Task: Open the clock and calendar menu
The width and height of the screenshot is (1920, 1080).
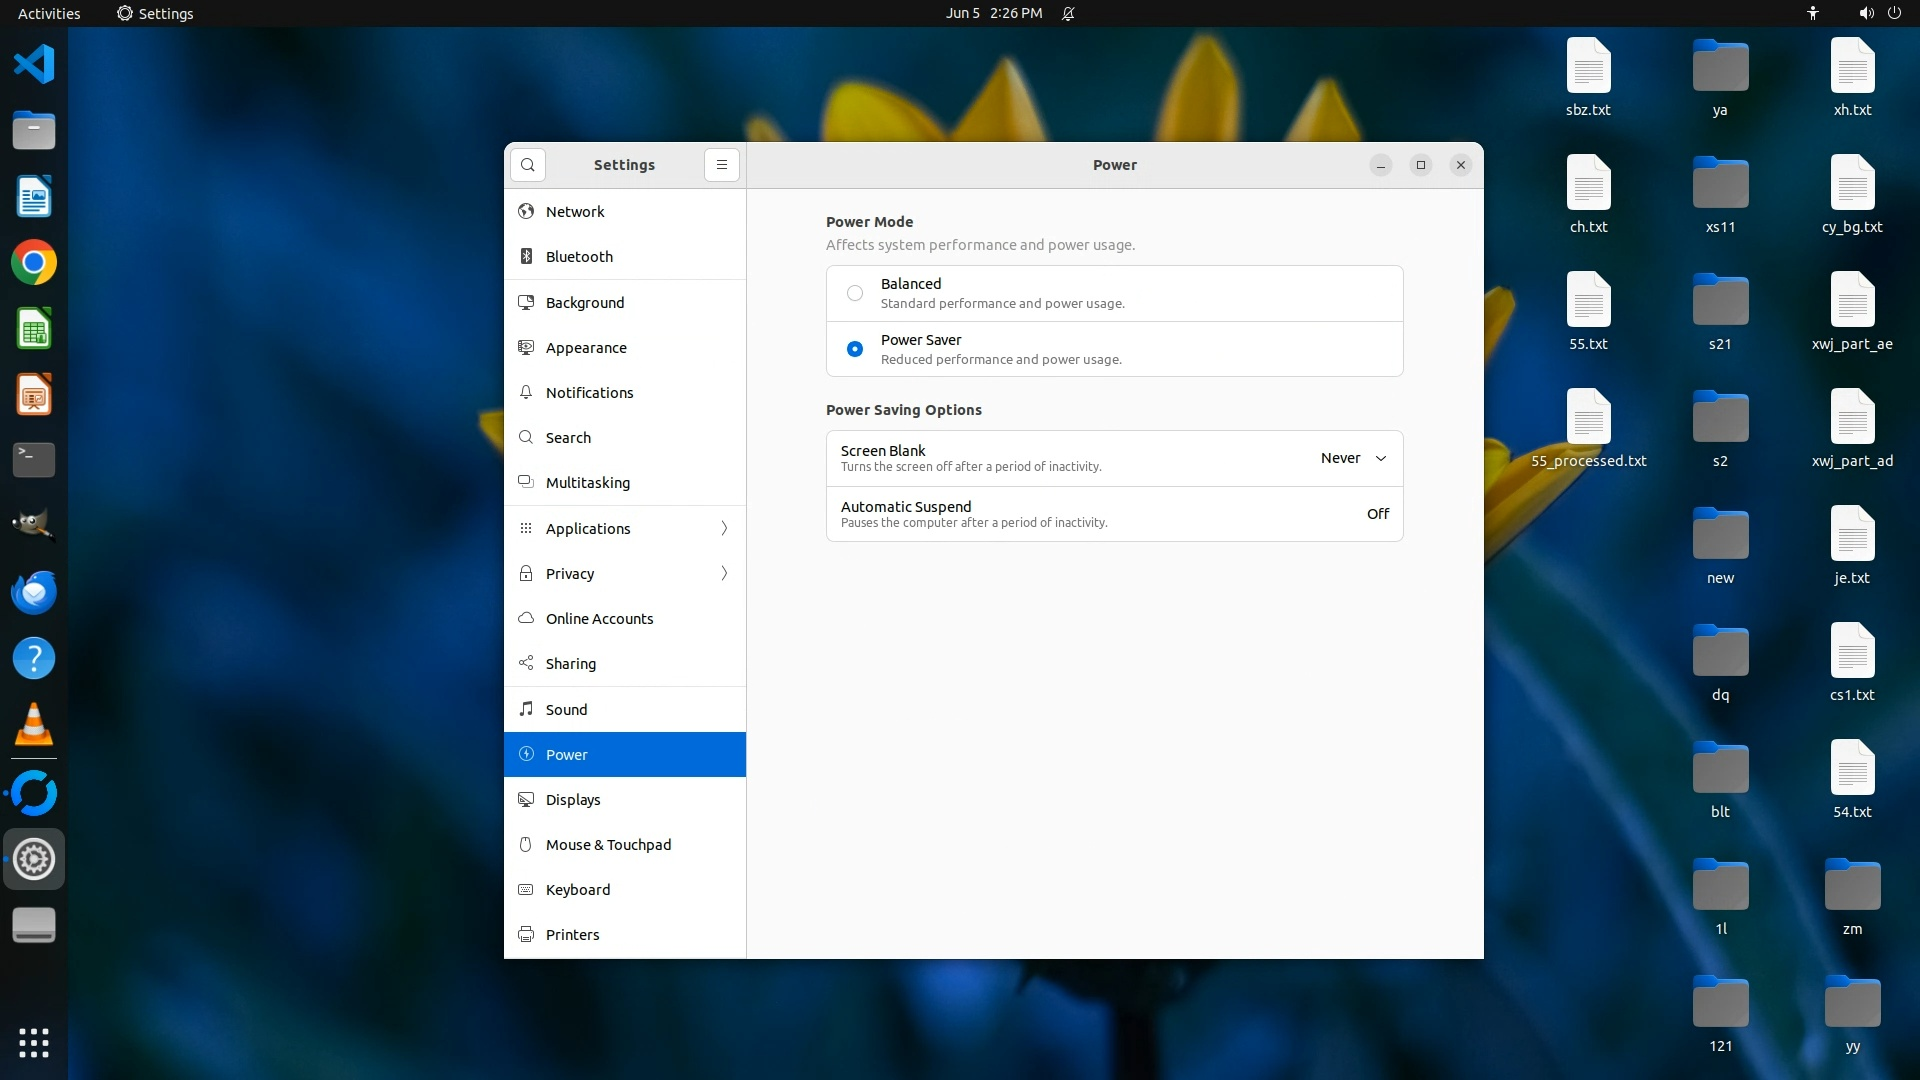Action: pos(993,13)
